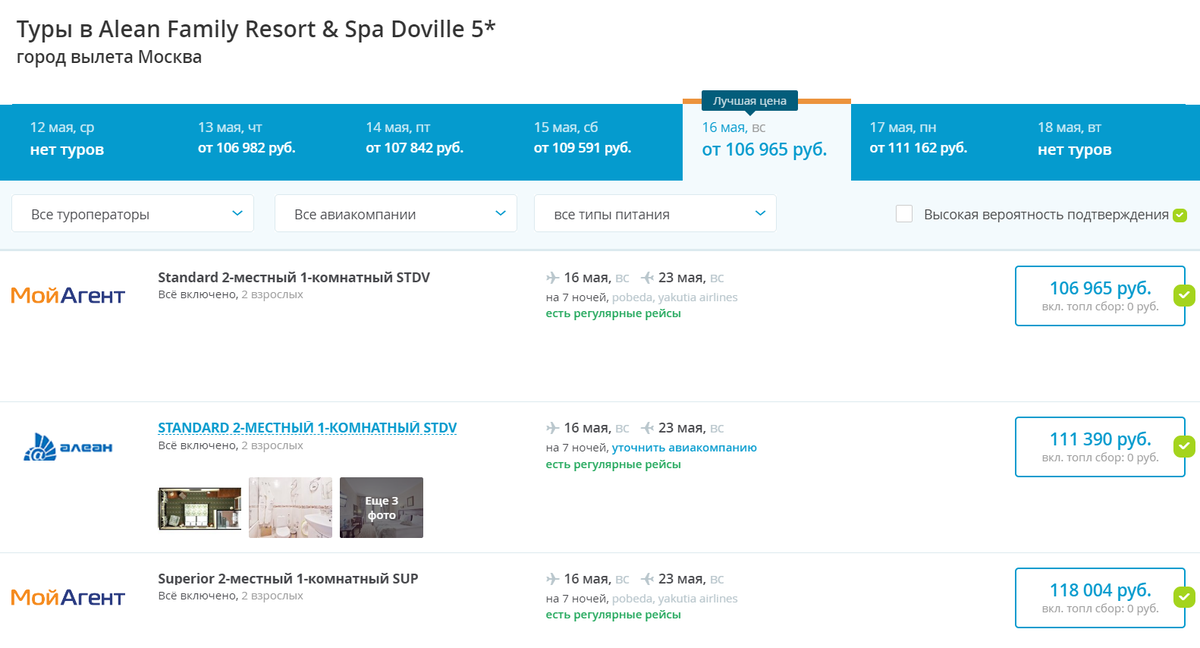Screen dimensions: 1200x648
Task: Open the Все авиакомпании dropdown
Action: [x=396, y=214]
